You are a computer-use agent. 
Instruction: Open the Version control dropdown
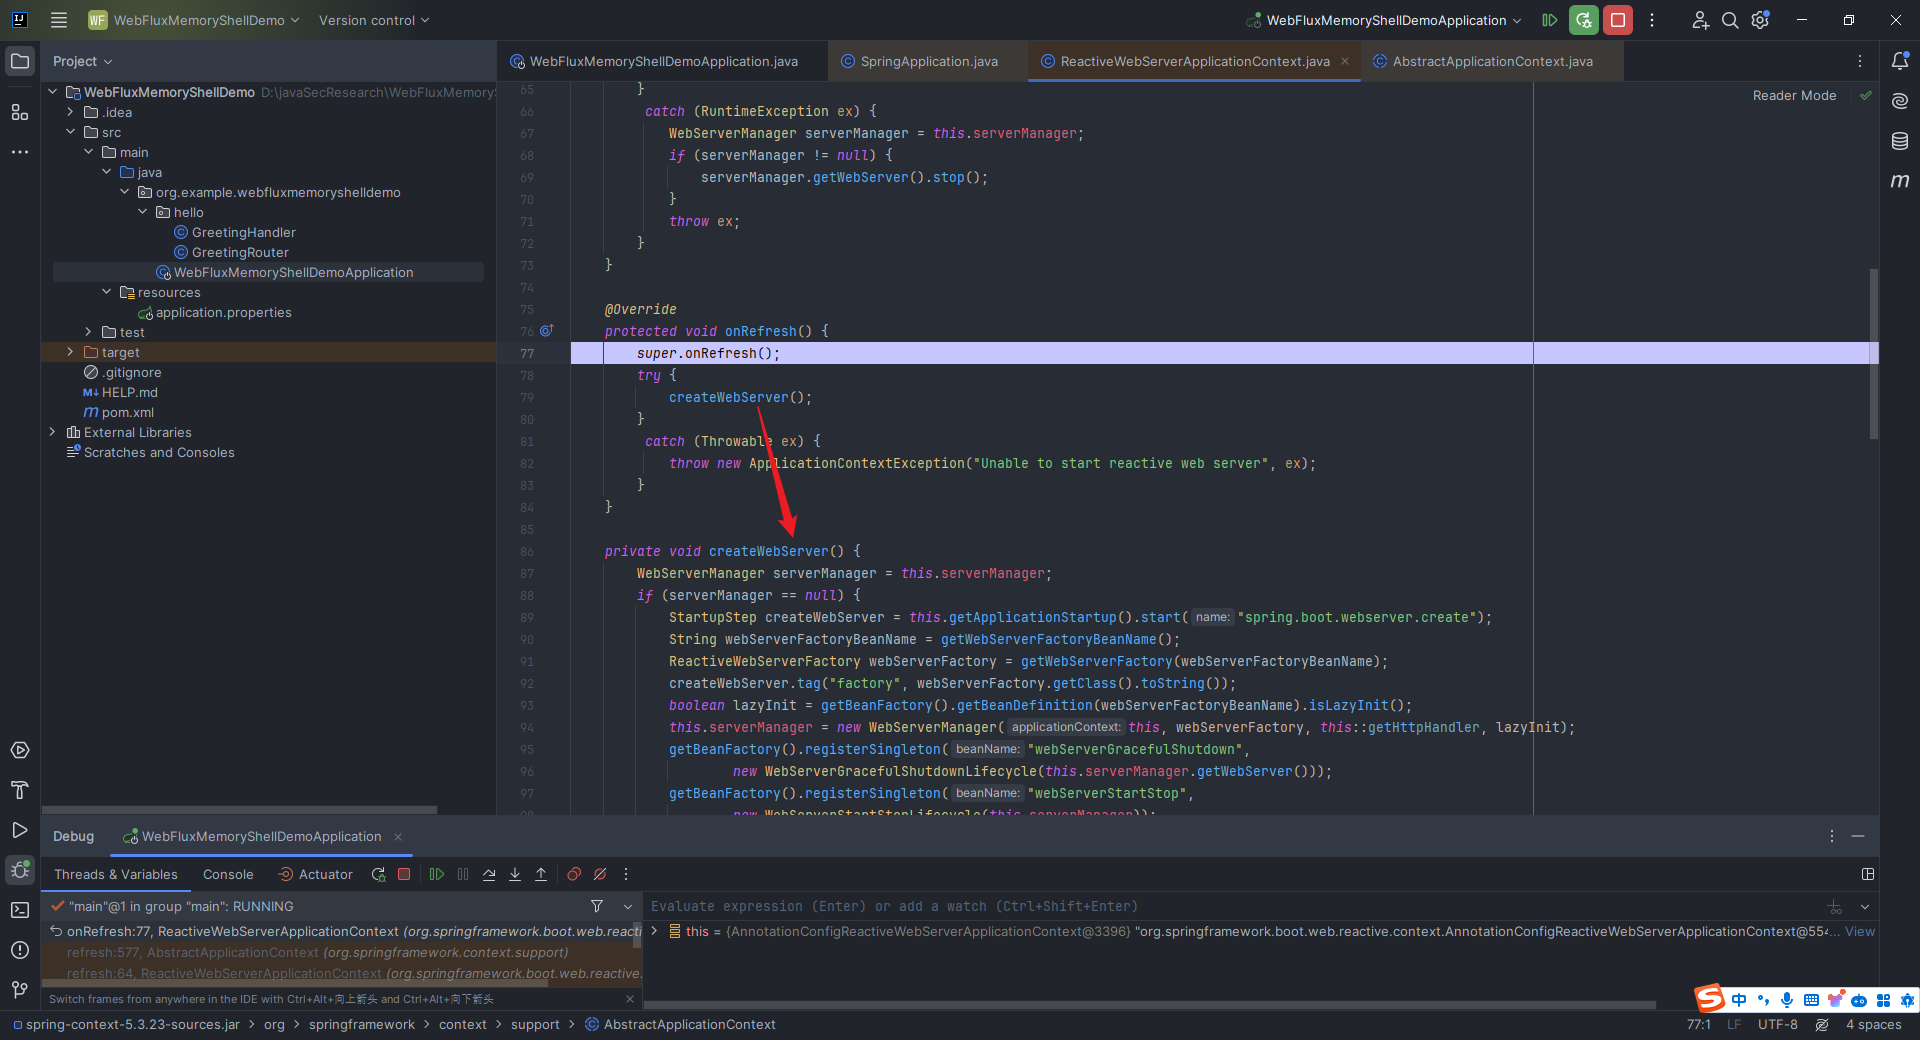(374, 20)
